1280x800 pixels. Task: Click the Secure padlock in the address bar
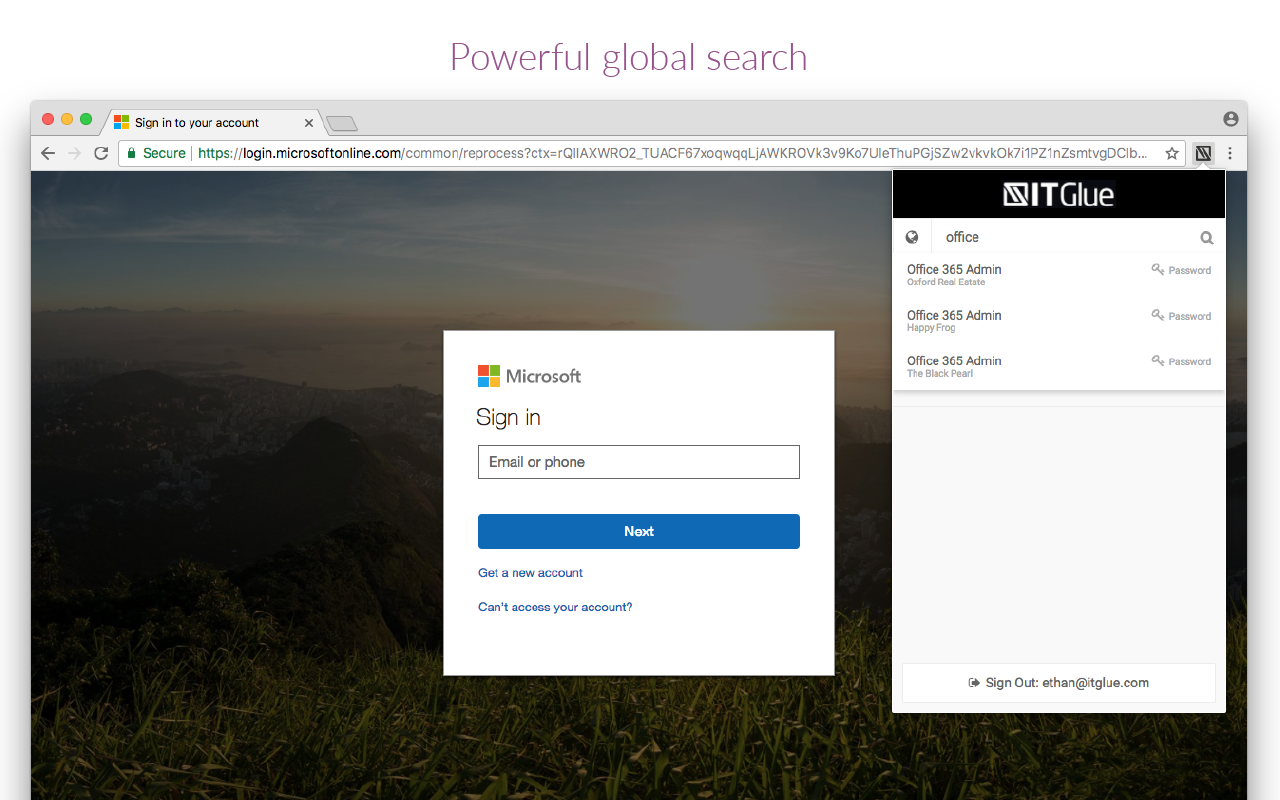coord(134,153)
